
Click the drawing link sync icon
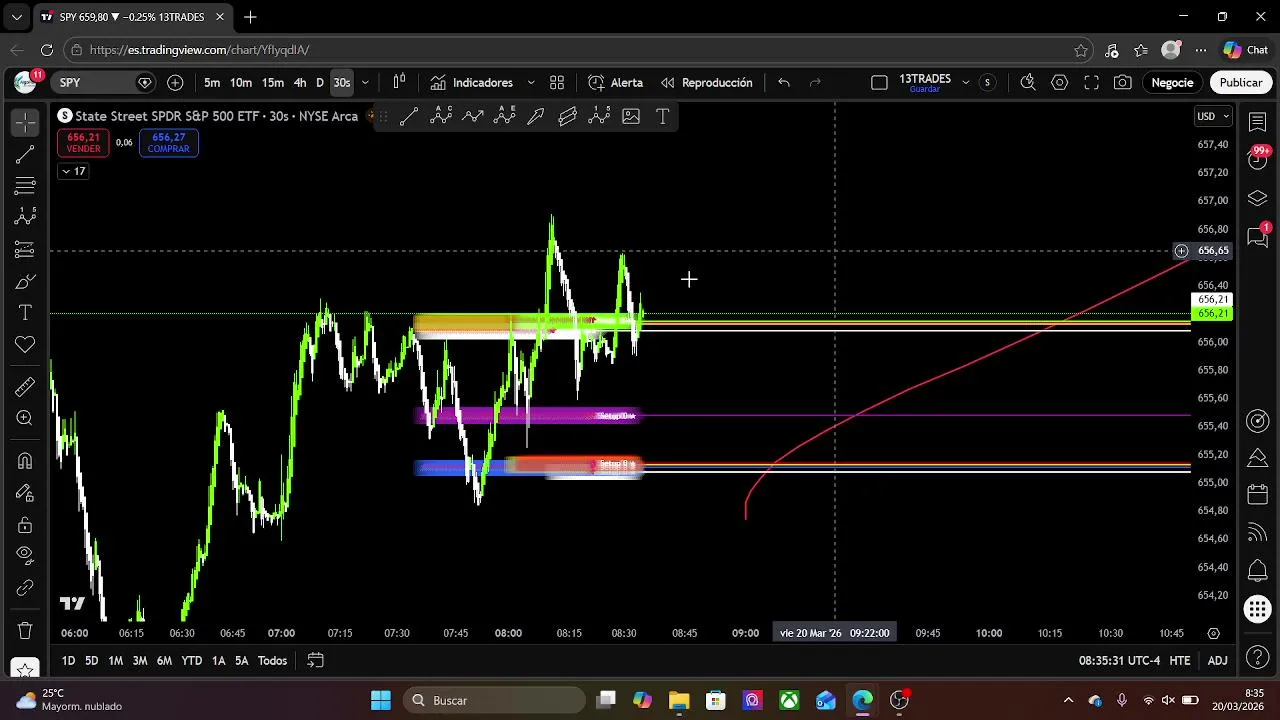tap(25, 587)
